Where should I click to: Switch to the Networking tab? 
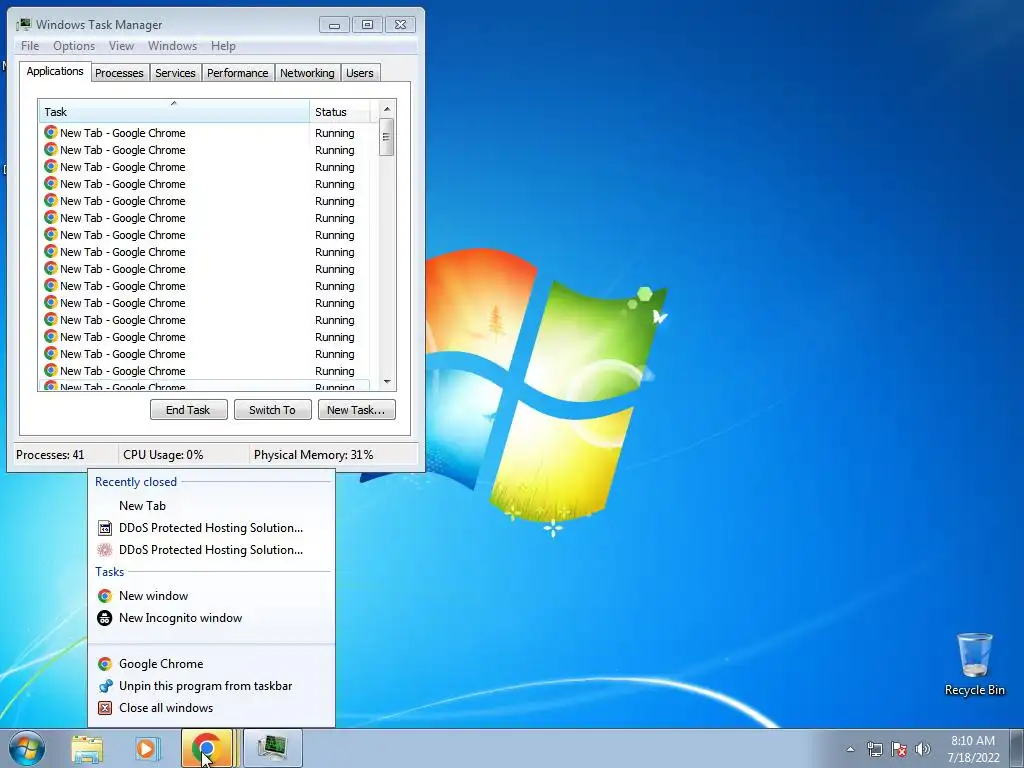click(307, 73)
